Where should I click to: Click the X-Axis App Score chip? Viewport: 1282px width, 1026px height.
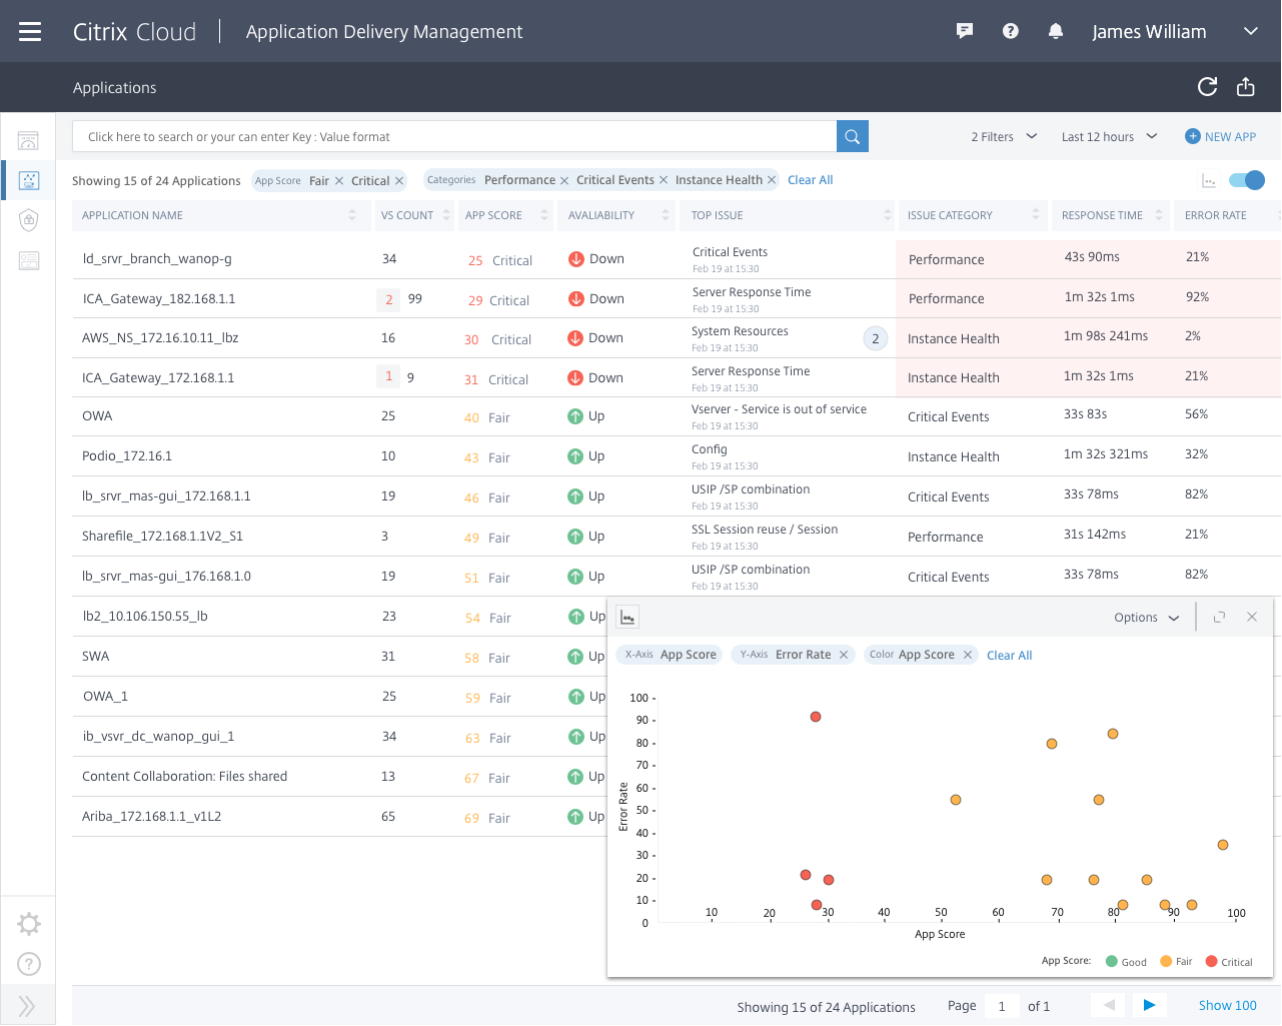[670, 655]
